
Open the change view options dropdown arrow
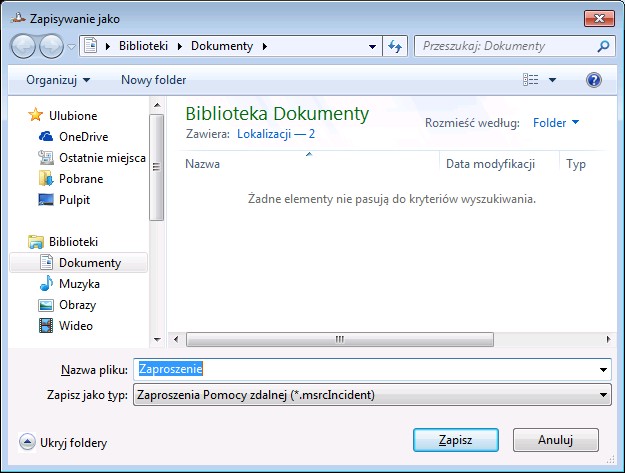coord(552,79)
